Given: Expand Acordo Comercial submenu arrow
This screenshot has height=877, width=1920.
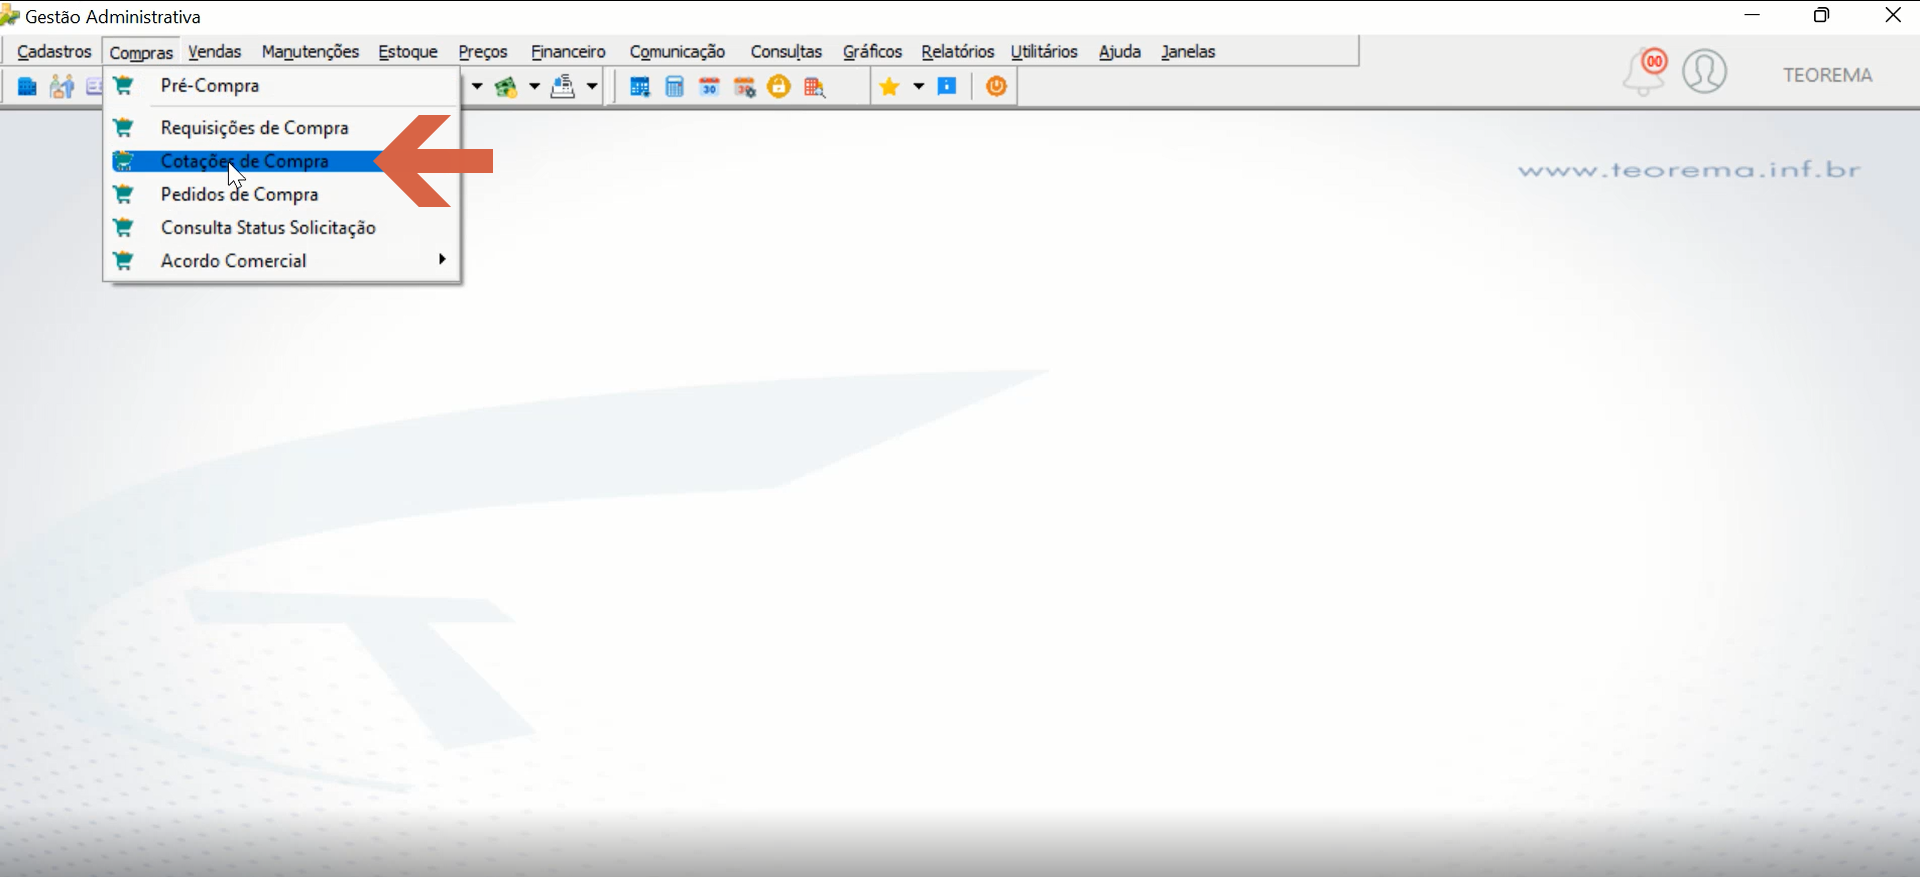Looking at the screenshot, I should 442,260.
